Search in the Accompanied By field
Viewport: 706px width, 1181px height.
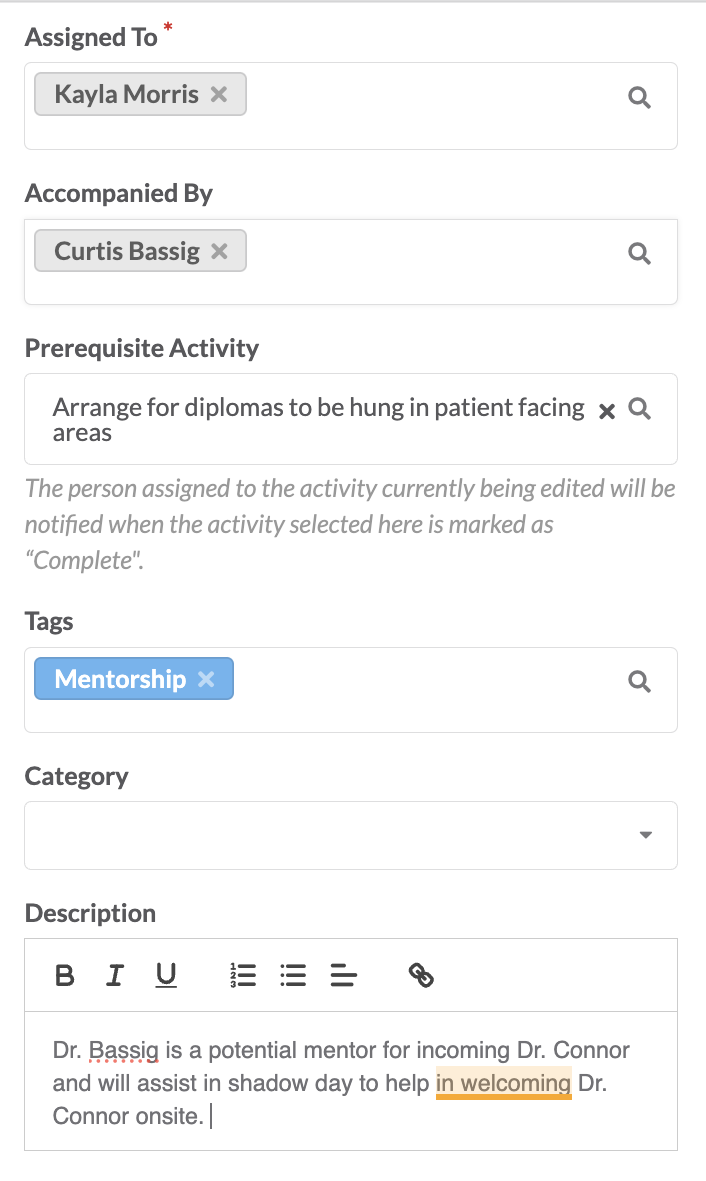640,253
